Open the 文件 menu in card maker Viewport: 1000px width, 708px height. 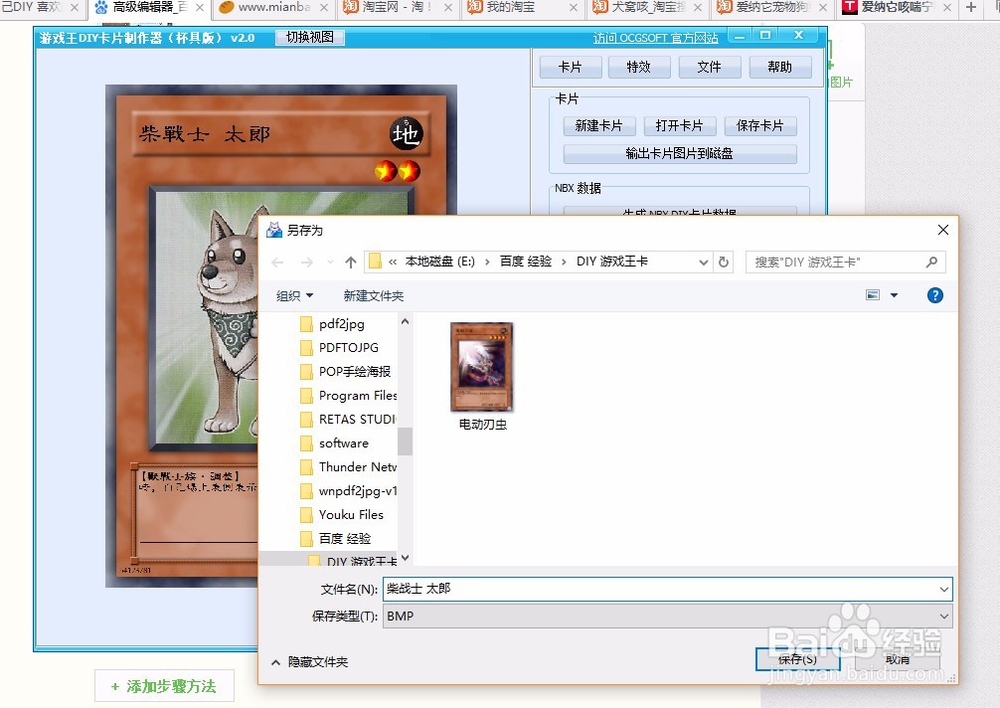[709, 67]
